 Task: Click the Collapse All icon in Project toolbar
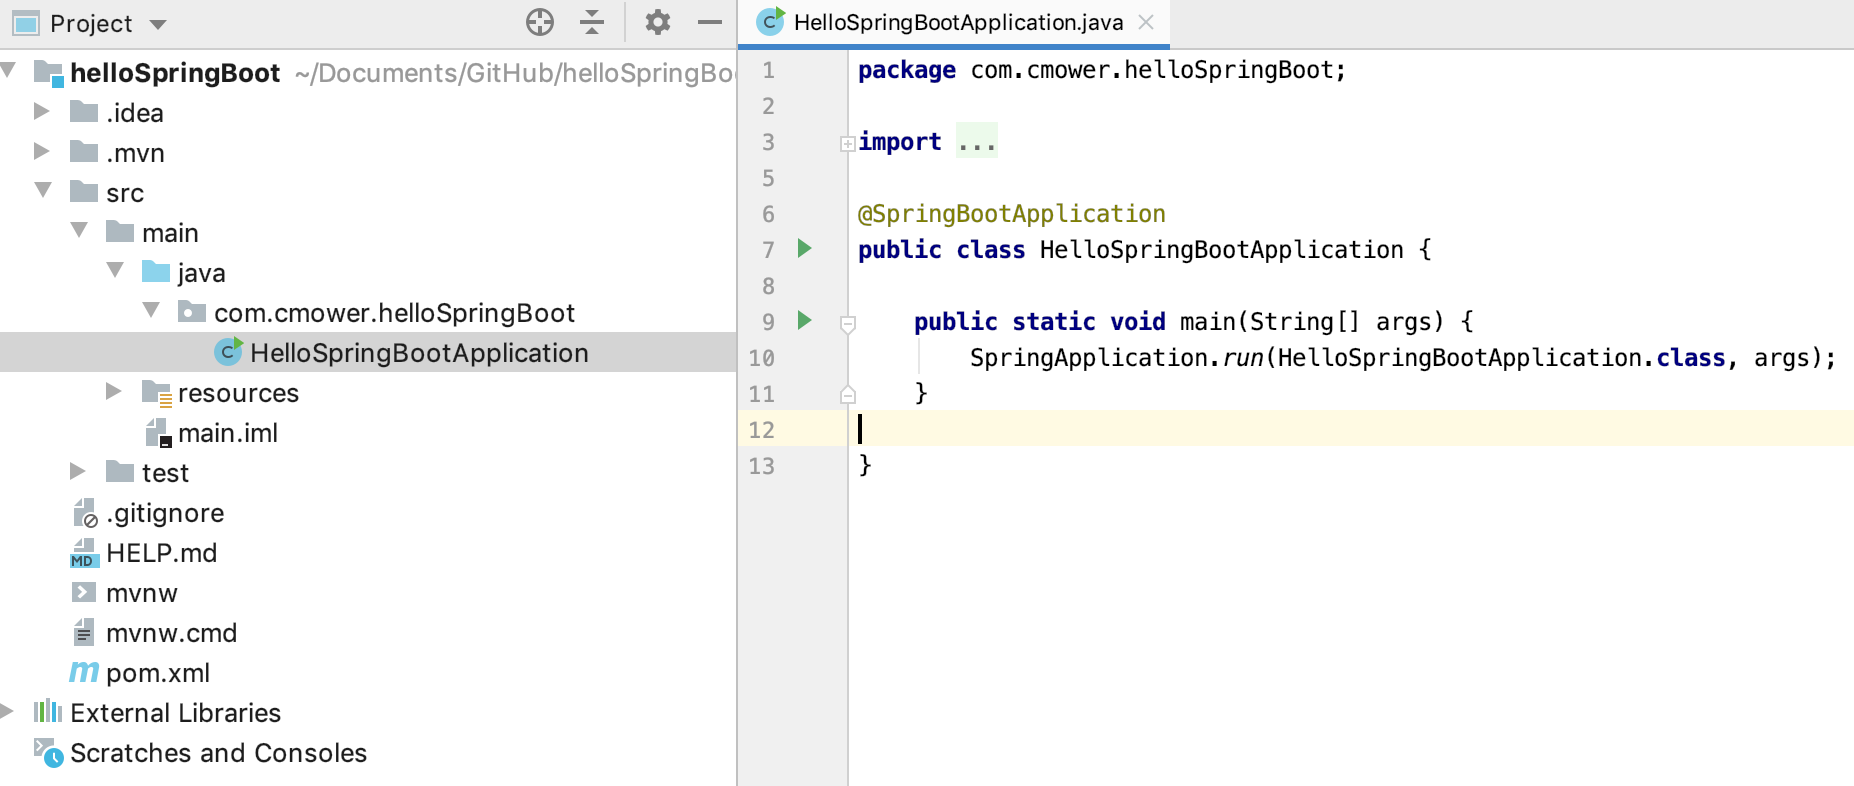(592, 22)
